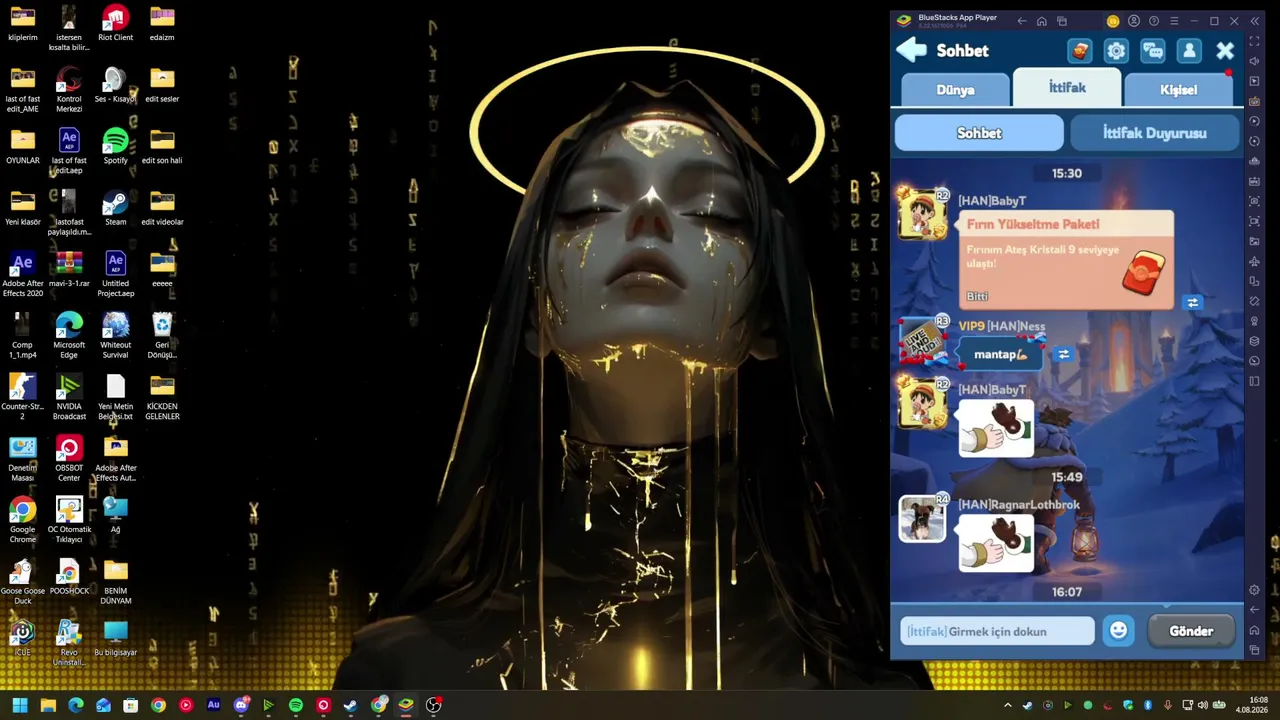Image resolution: width=1280 pixels, height=720 pixels.
Task: Select Adobe After Effects 2020 shortcut
Action: coord(22,275)
